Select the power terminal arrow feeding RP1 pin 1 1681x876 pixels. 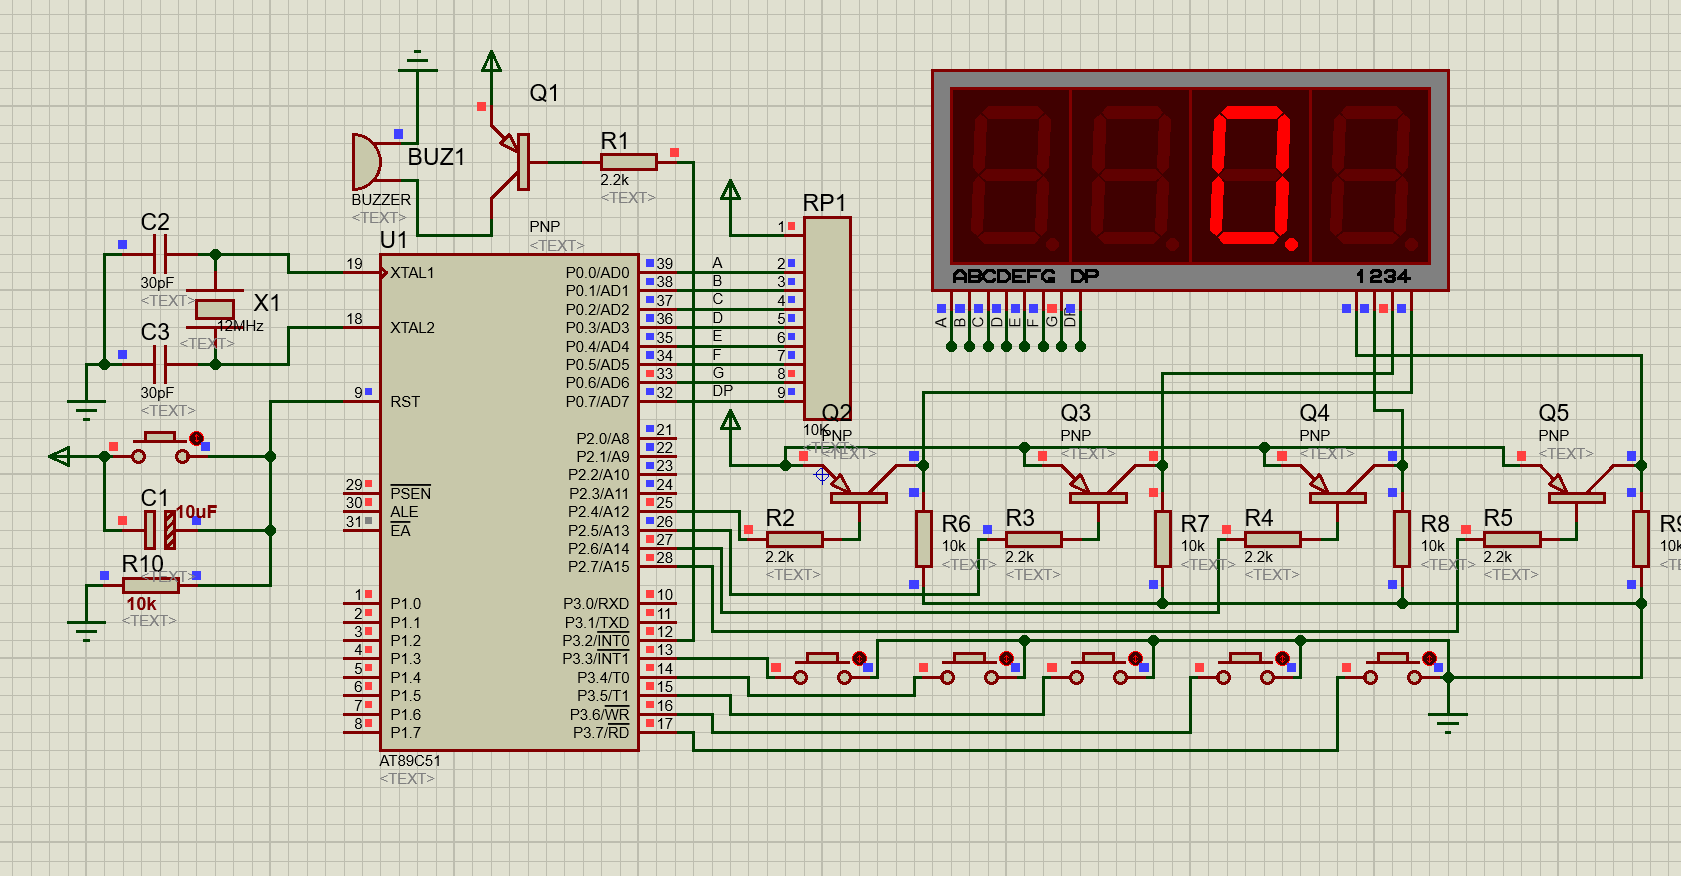pyautogui.click(x=731, y=190)
